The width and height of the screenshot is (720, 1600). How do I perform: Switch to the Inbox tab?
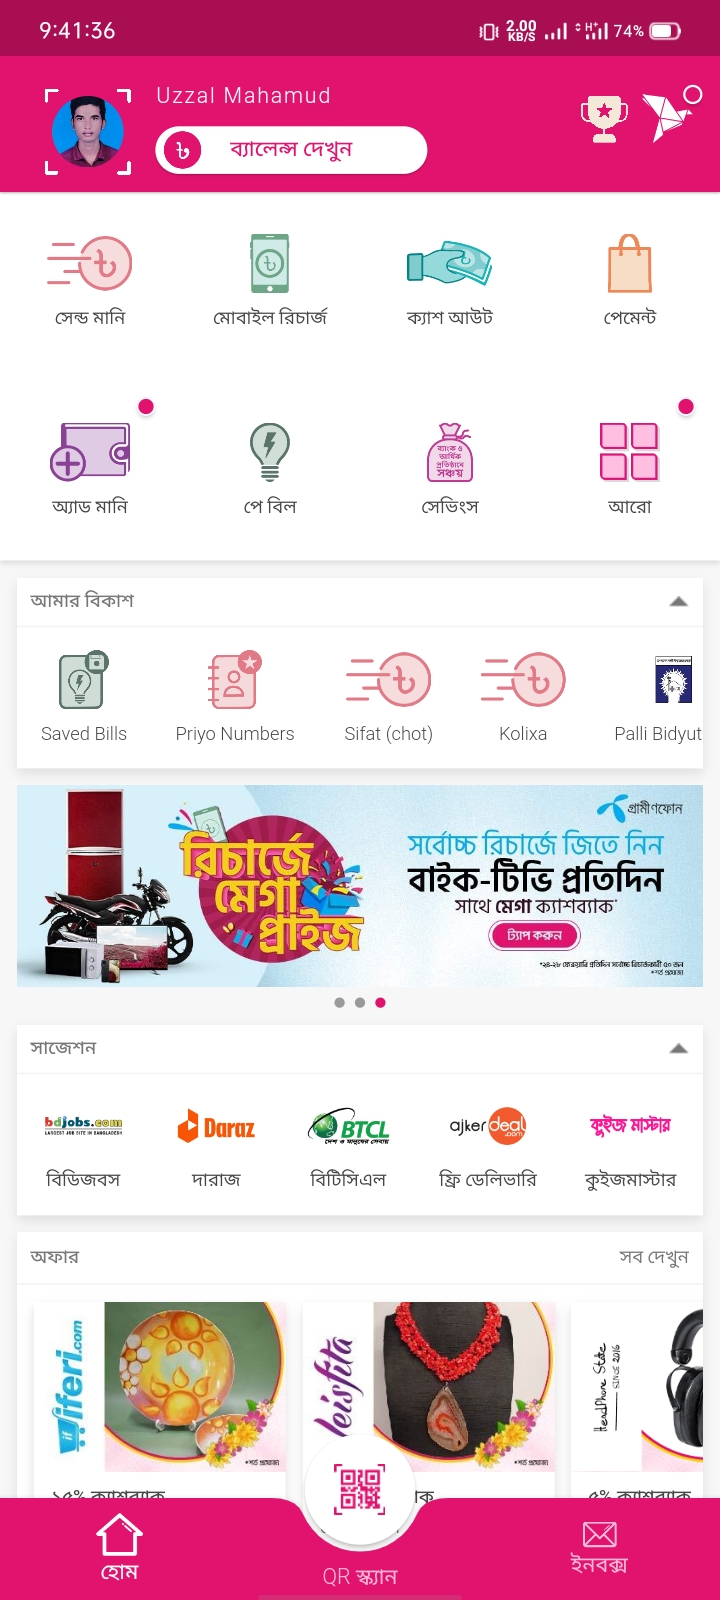(599, 1547)
